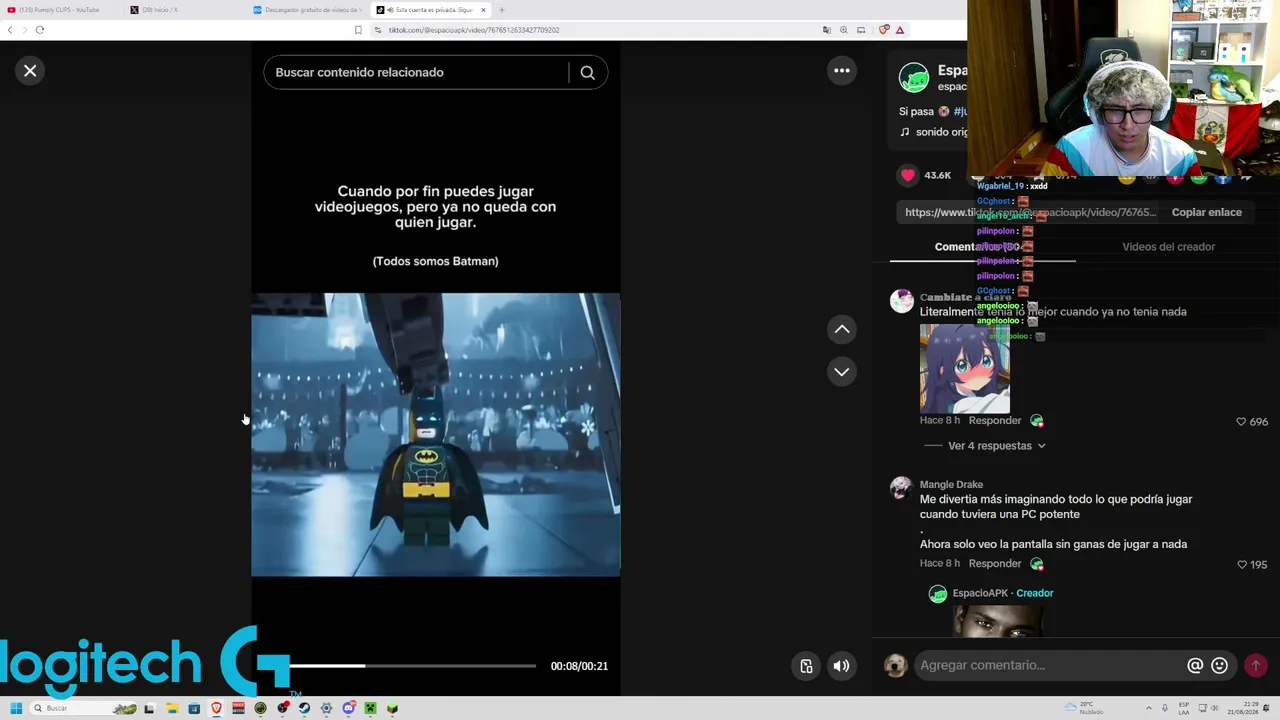Open the weather widget showing 20°C Nublado
The image size is (1280, 720).
point(1083,708)
